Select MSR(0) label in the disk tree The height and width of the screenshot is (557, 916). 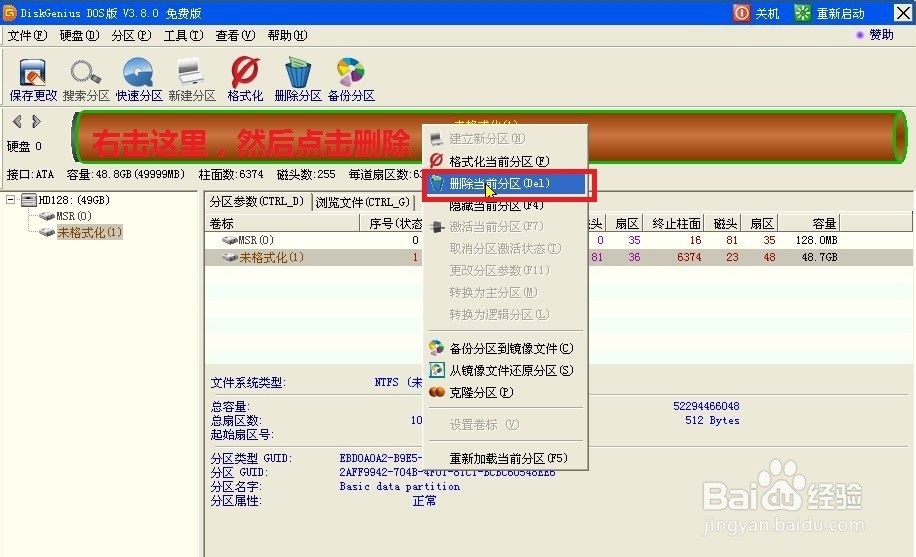click(x=74, y=216)
